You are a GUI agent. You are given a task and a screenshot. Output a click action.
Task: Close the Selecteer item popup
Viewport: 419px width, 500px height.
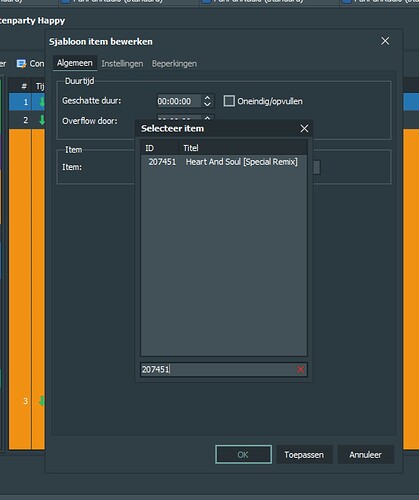pos(304,128)
